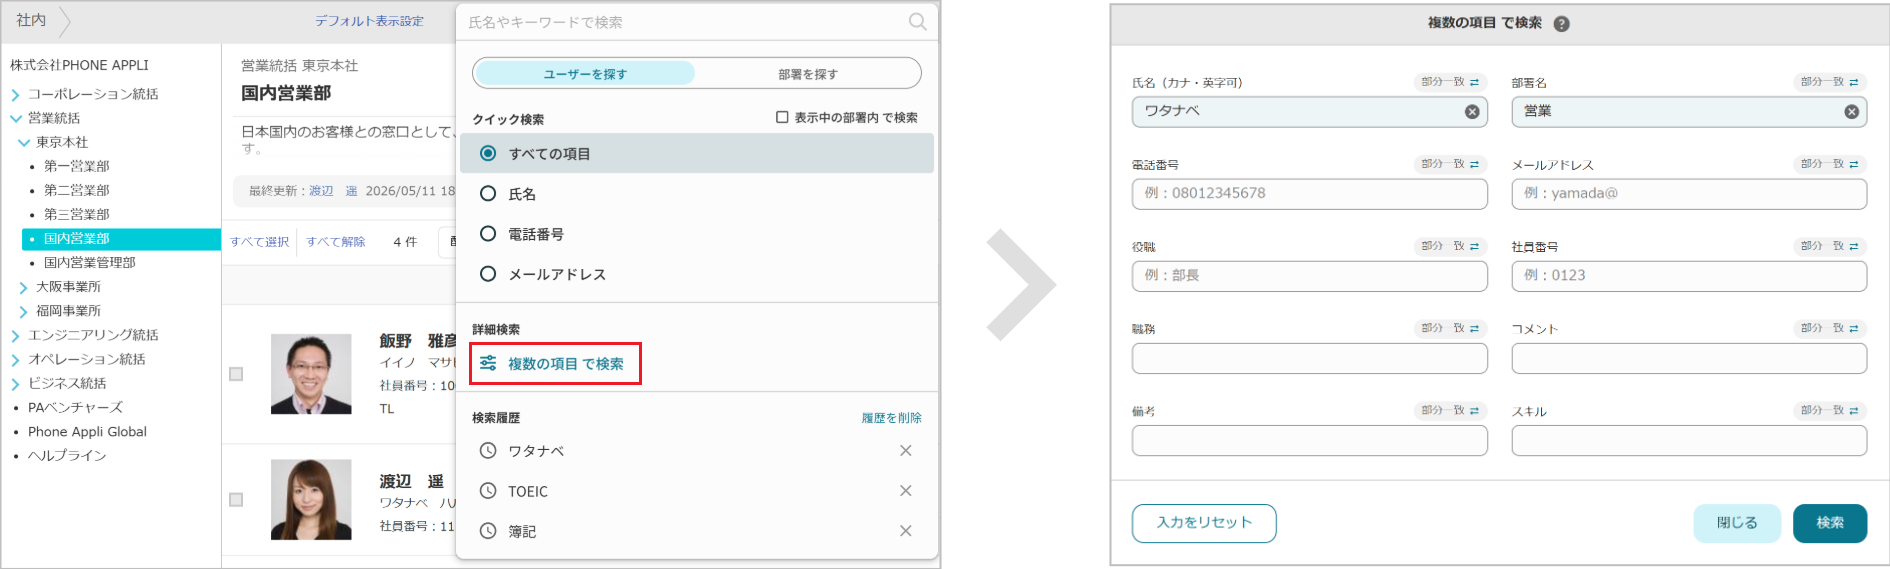Check the box for 渡辺 遥

tap(236, 499)
